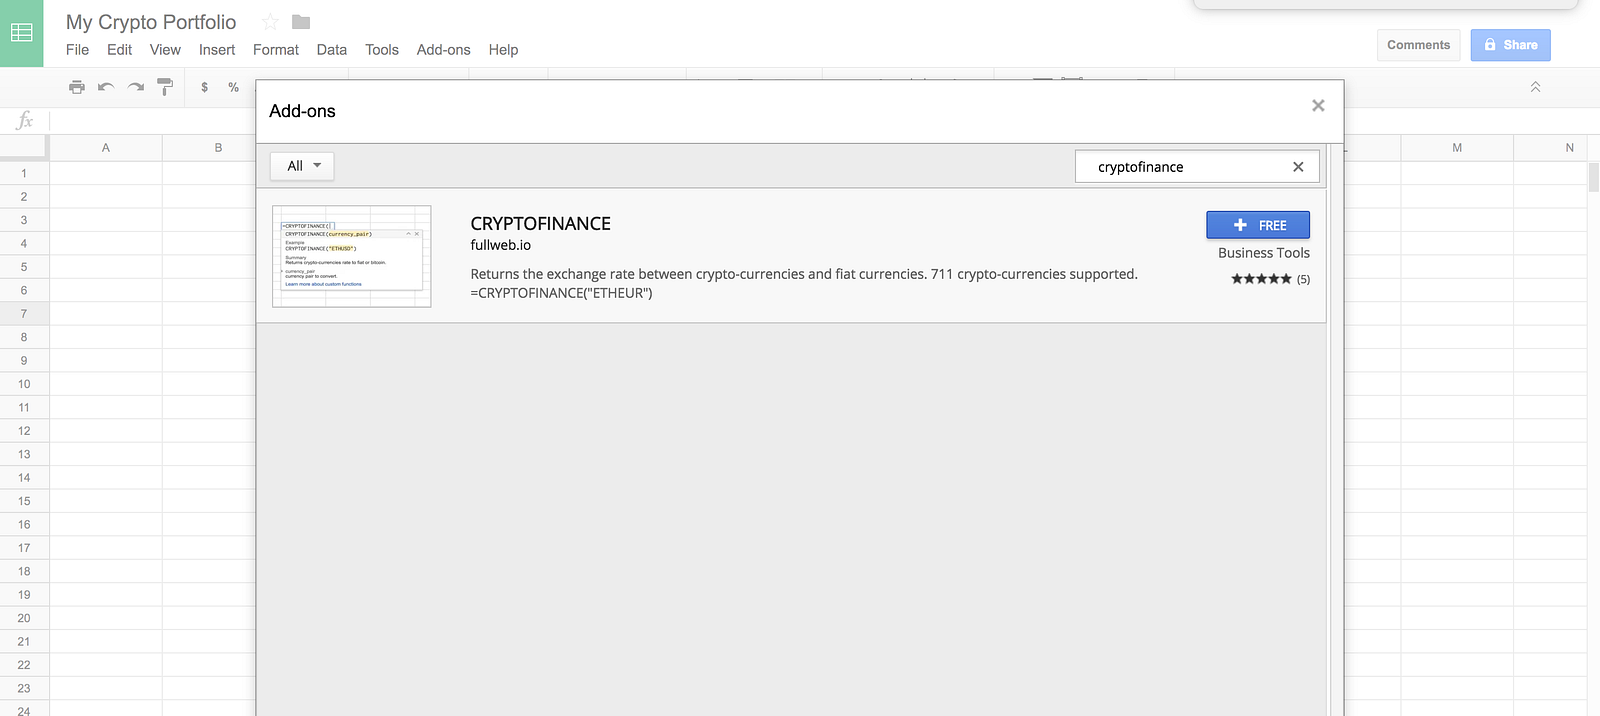Select column A header

(x=106, y=148)
